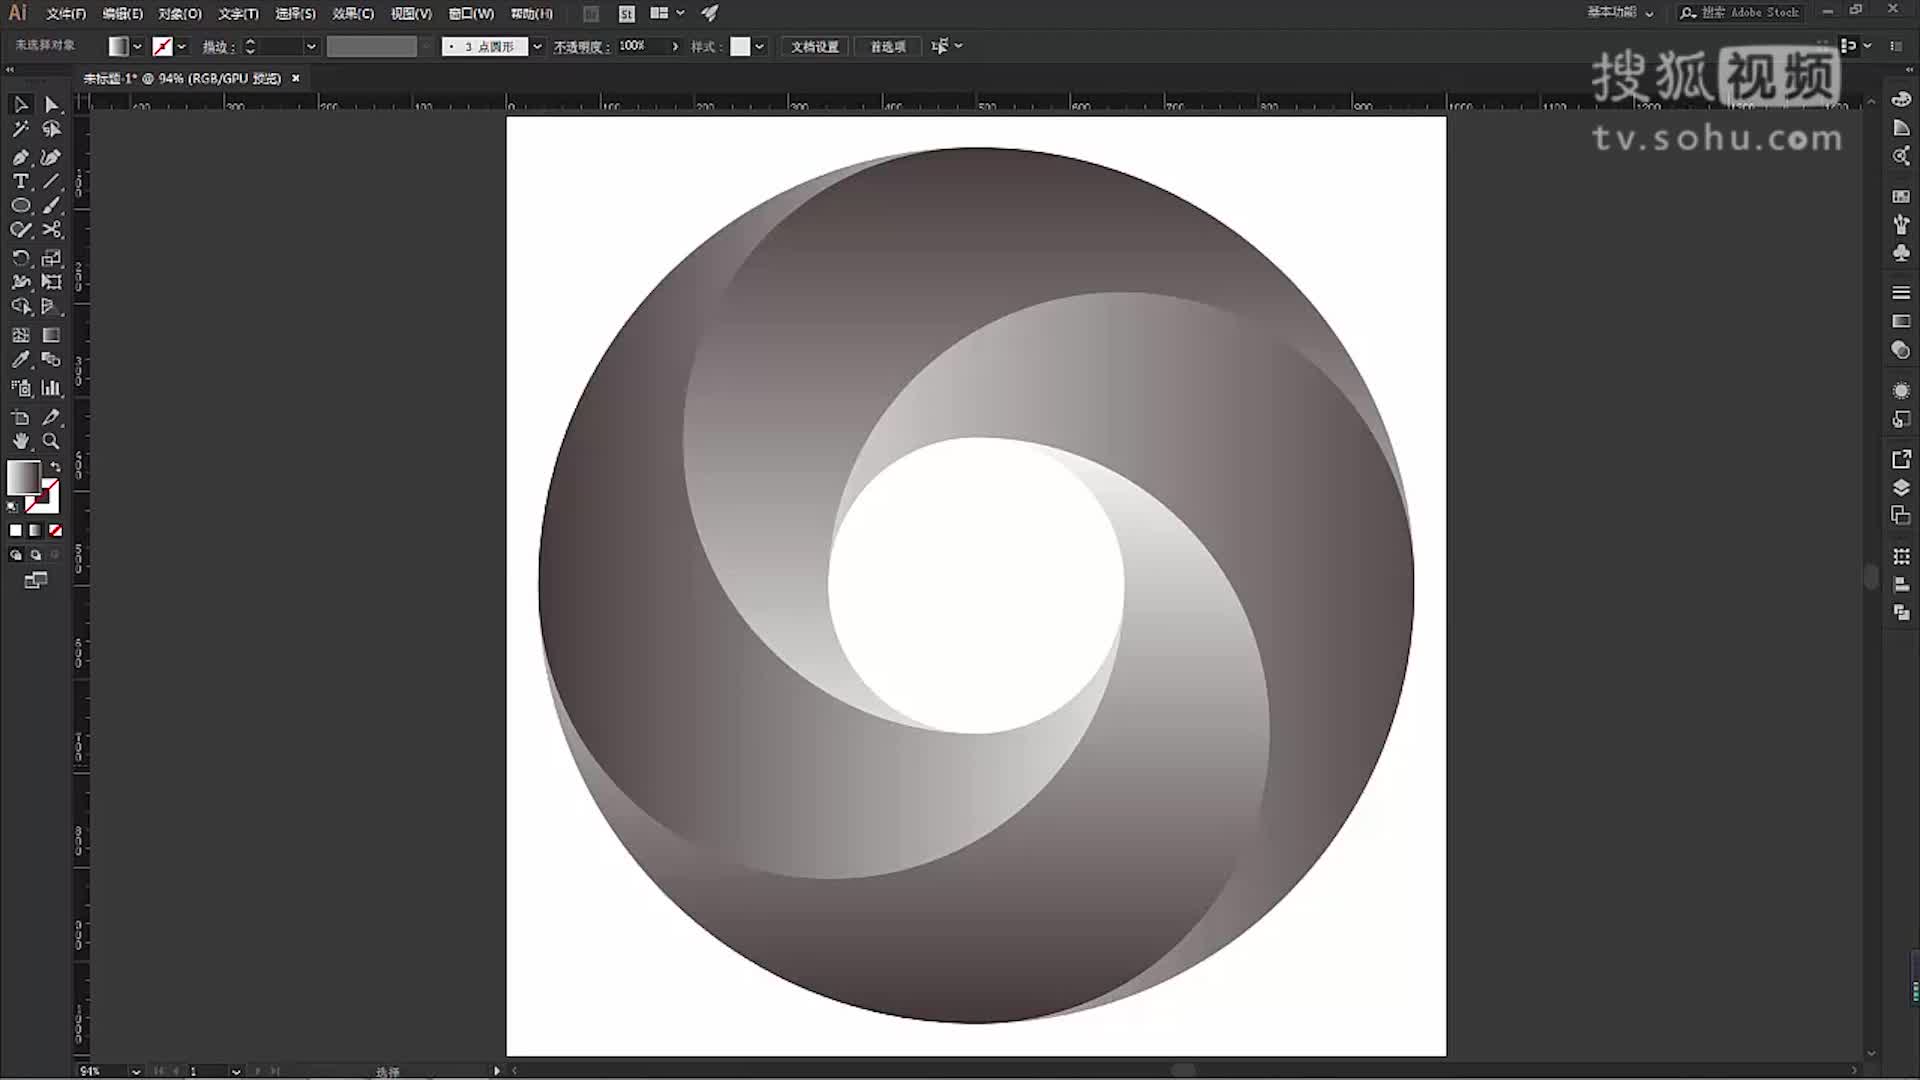Image resolution: width=1920 pixels, height=1080 pixels.
Task: Open the Symbols panel club icon
Action: click(1901, 254)
